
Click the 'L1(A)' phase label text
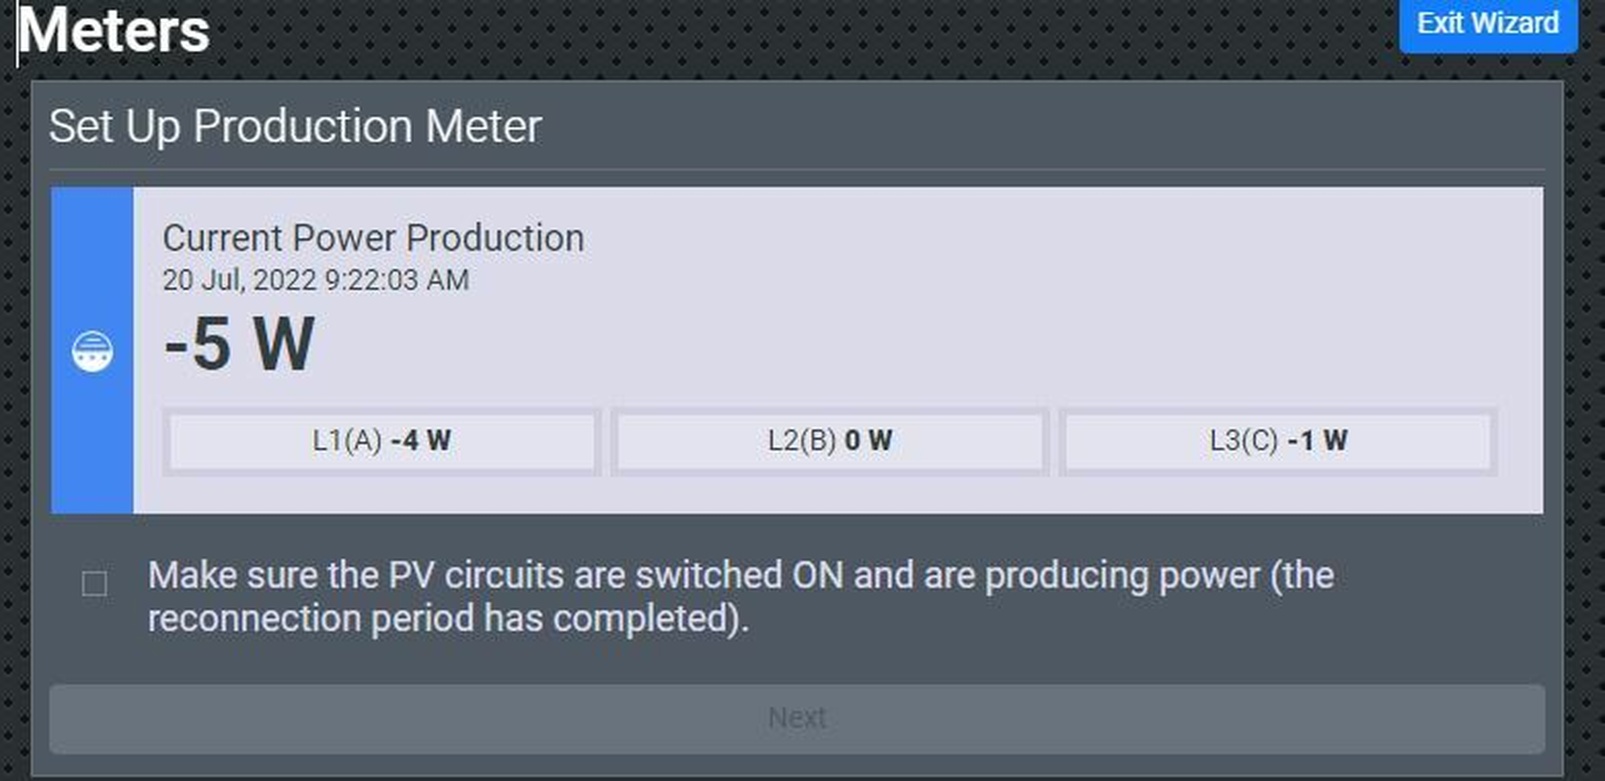pyautogui.click(x=347, y=441)
